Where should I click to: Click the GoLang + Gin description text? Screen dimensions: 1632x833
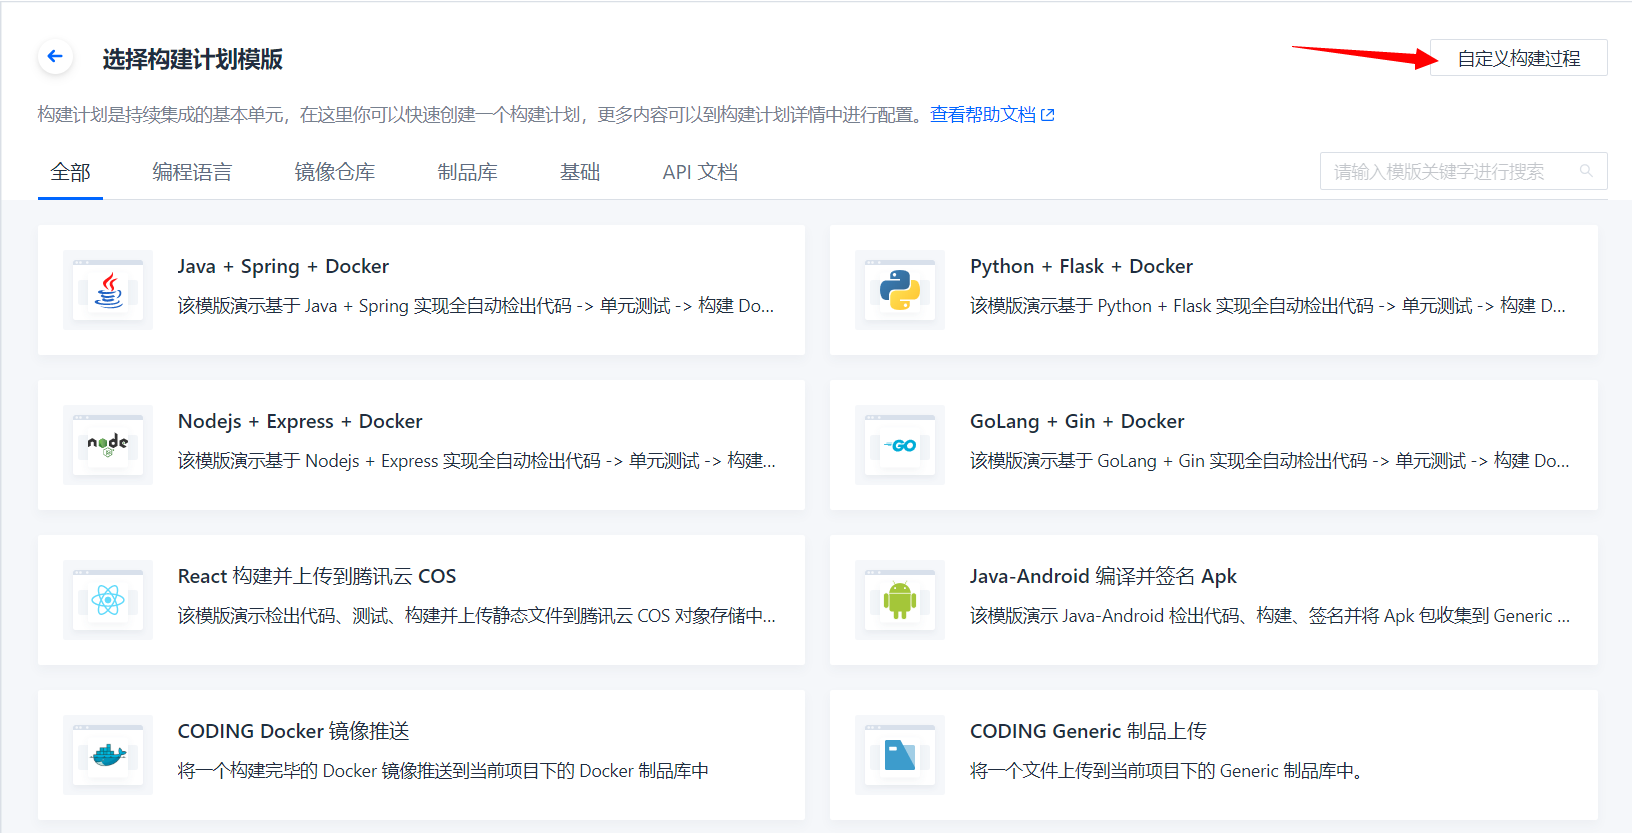tap(1270, 461)
